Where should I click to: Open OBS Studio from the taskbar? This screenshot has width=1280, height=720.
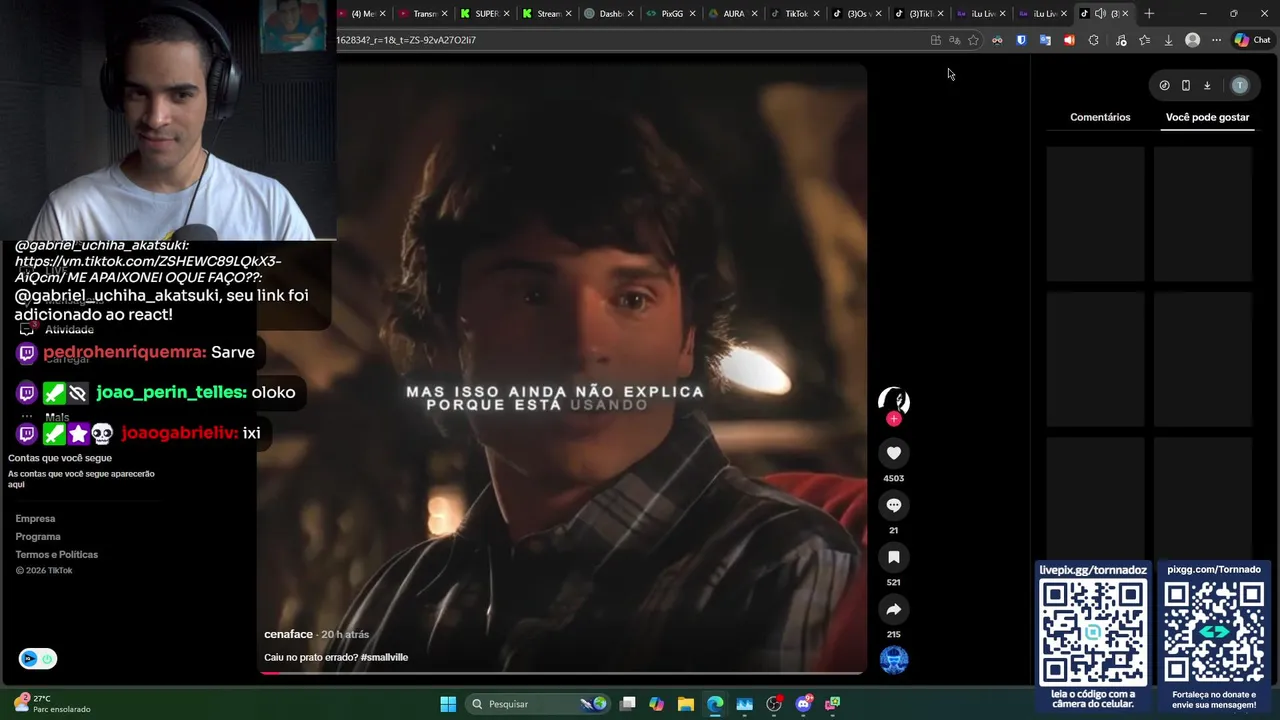[774, 704]
